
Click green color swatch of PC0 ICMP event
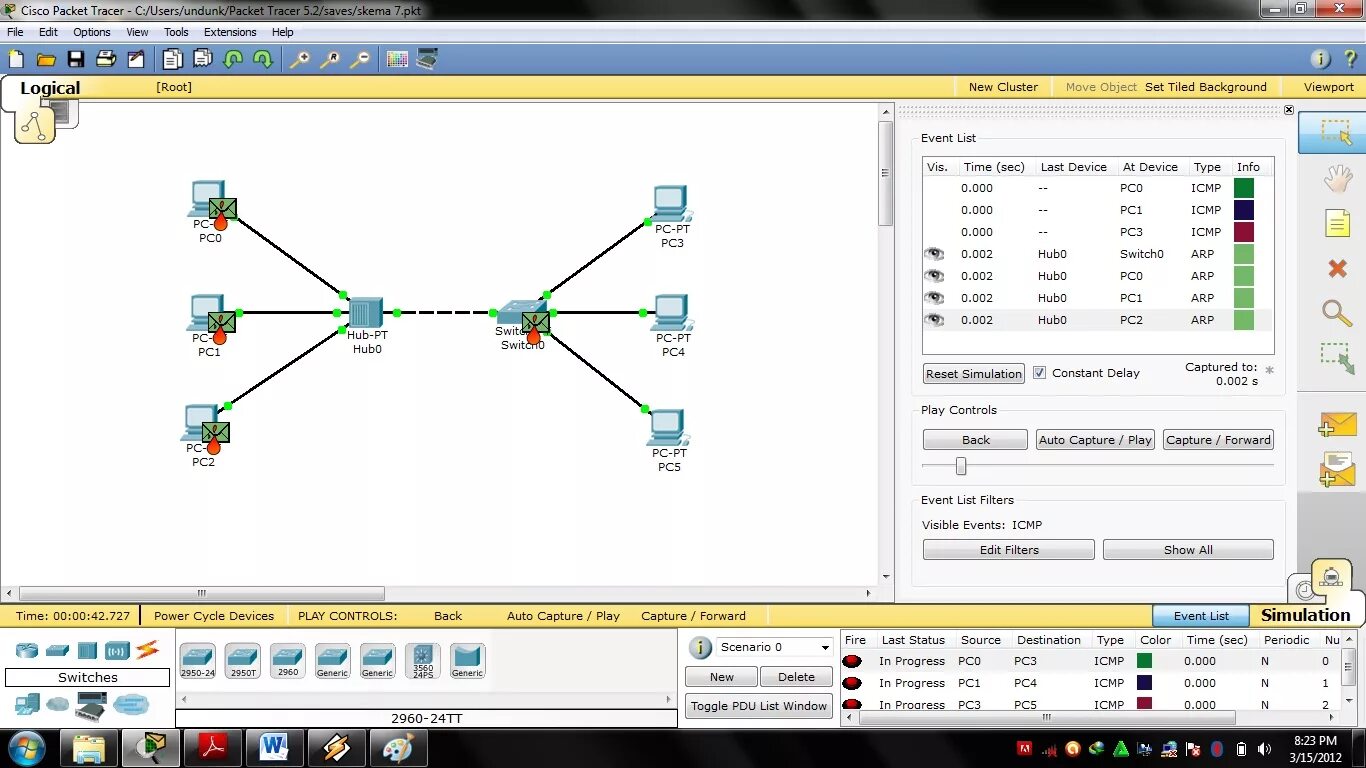point(1244,188)
